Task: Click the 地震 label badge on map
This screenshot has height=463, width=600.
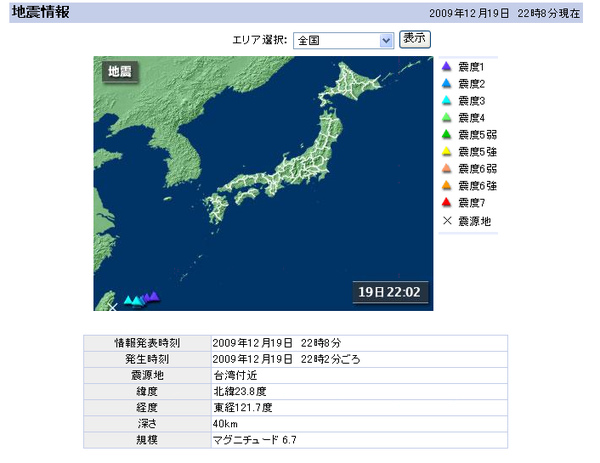Action: [x=120, y=72]
